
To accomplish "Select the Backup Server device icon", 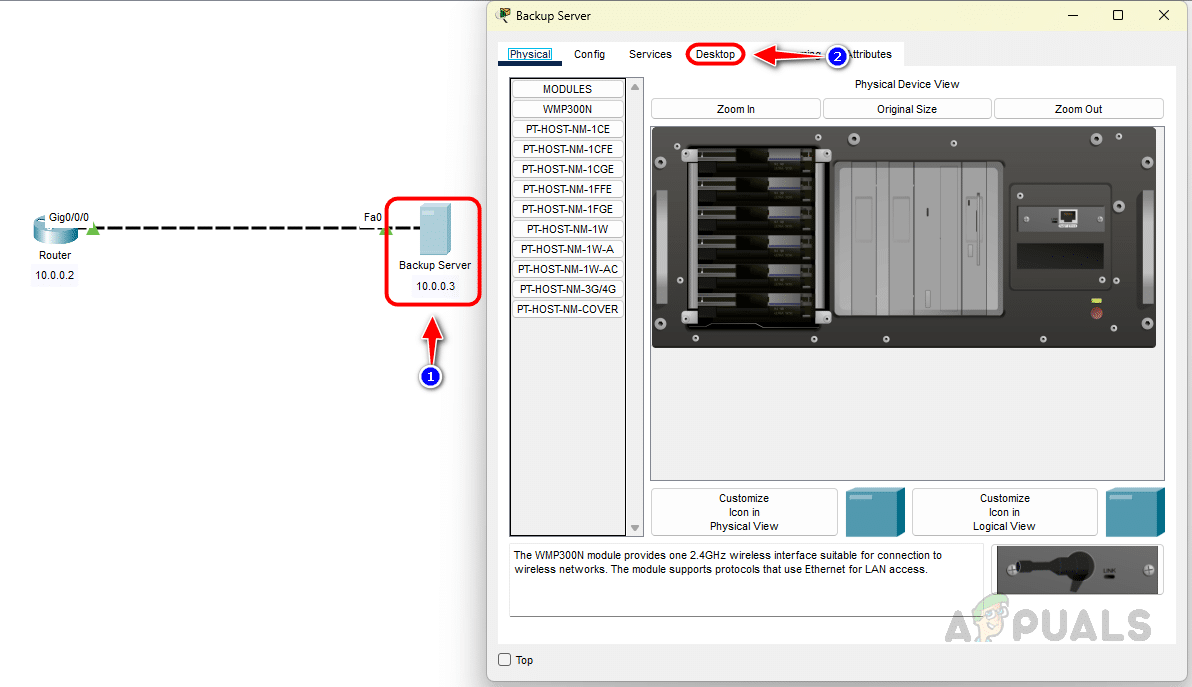I will [x=435, y=229].
